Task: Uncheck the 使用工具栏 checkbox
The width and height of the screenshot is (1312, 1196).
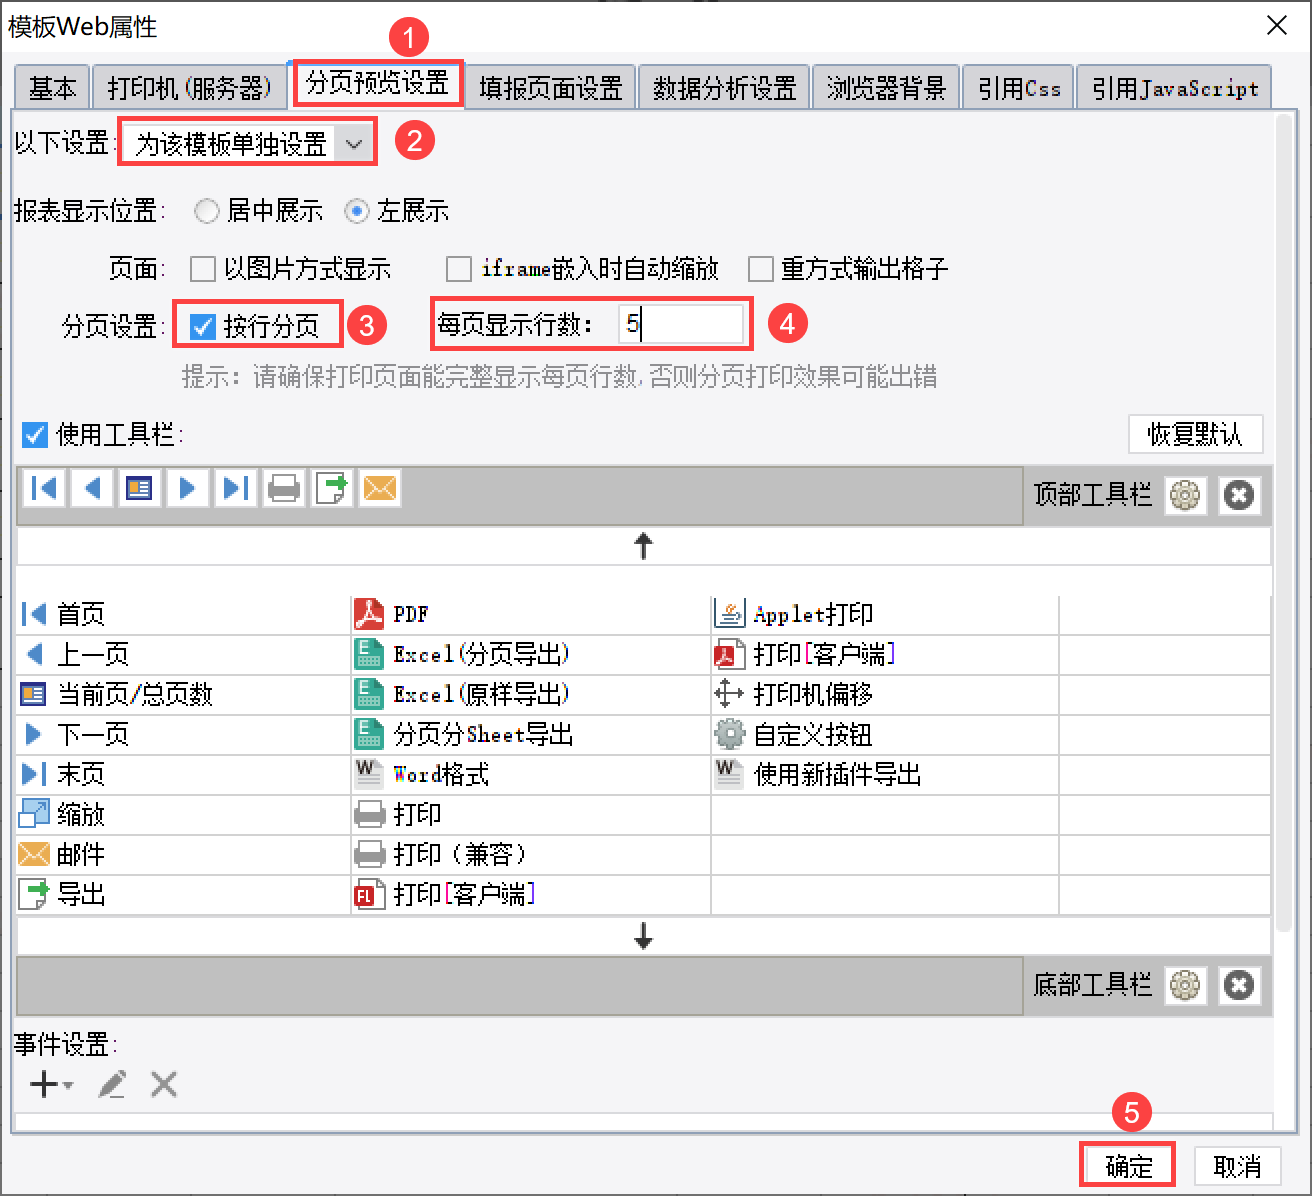Action: click(x=35, y=435)
